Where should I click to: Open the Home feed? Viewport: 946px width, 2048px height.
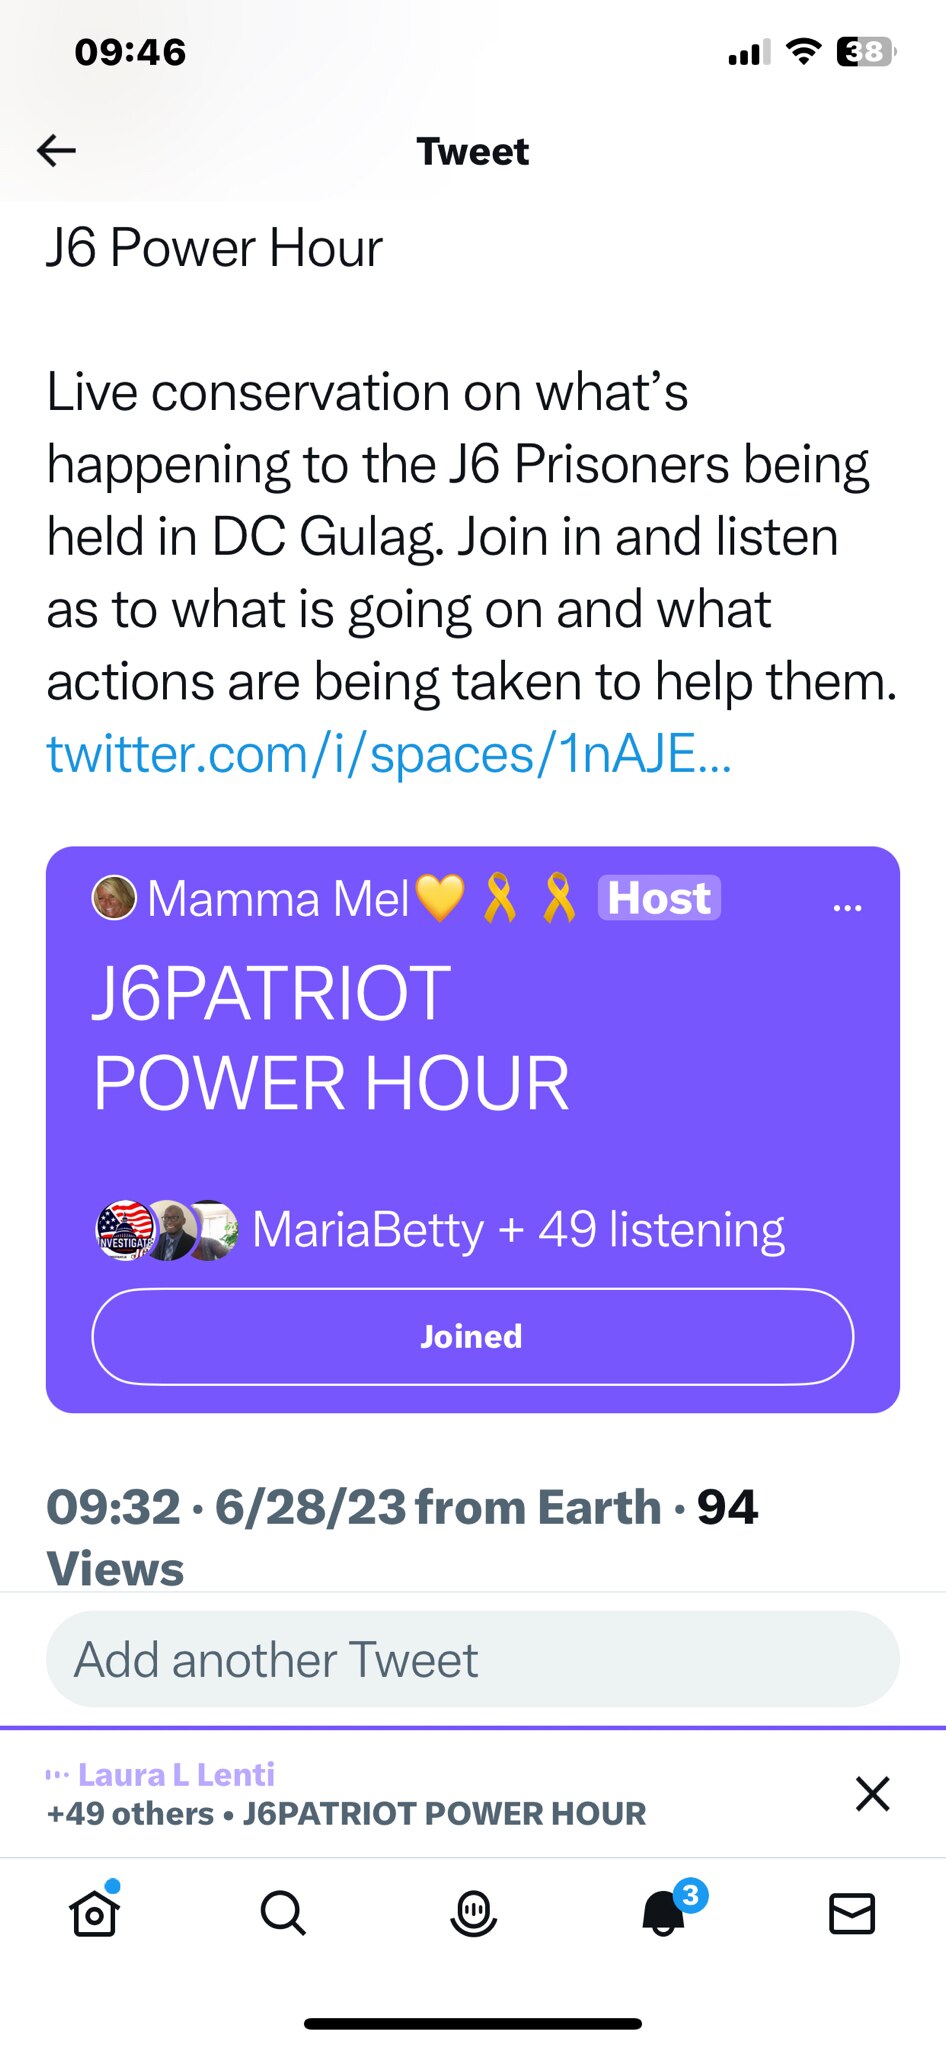[x=94, y=1914]
